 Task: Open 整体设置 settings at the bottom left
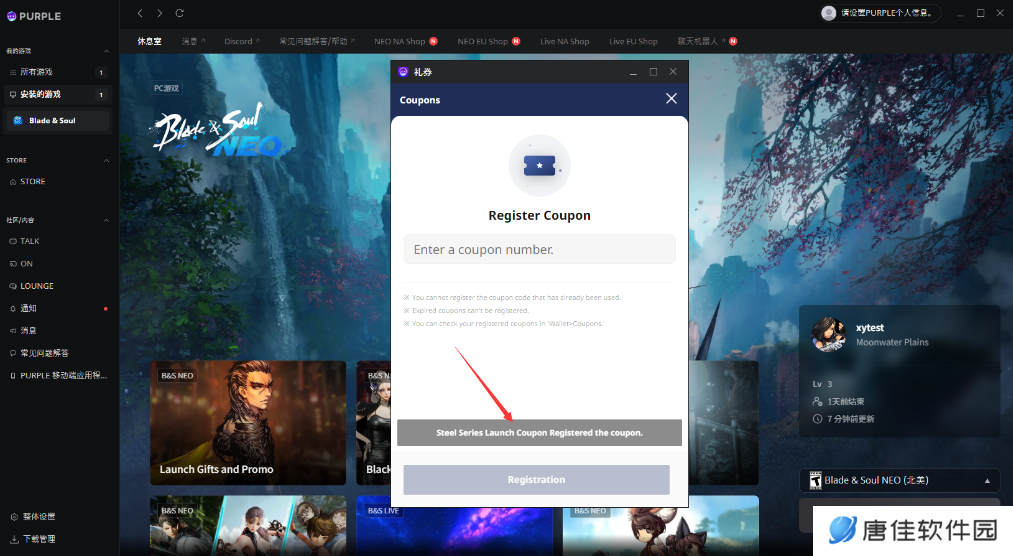coord(33,517)
